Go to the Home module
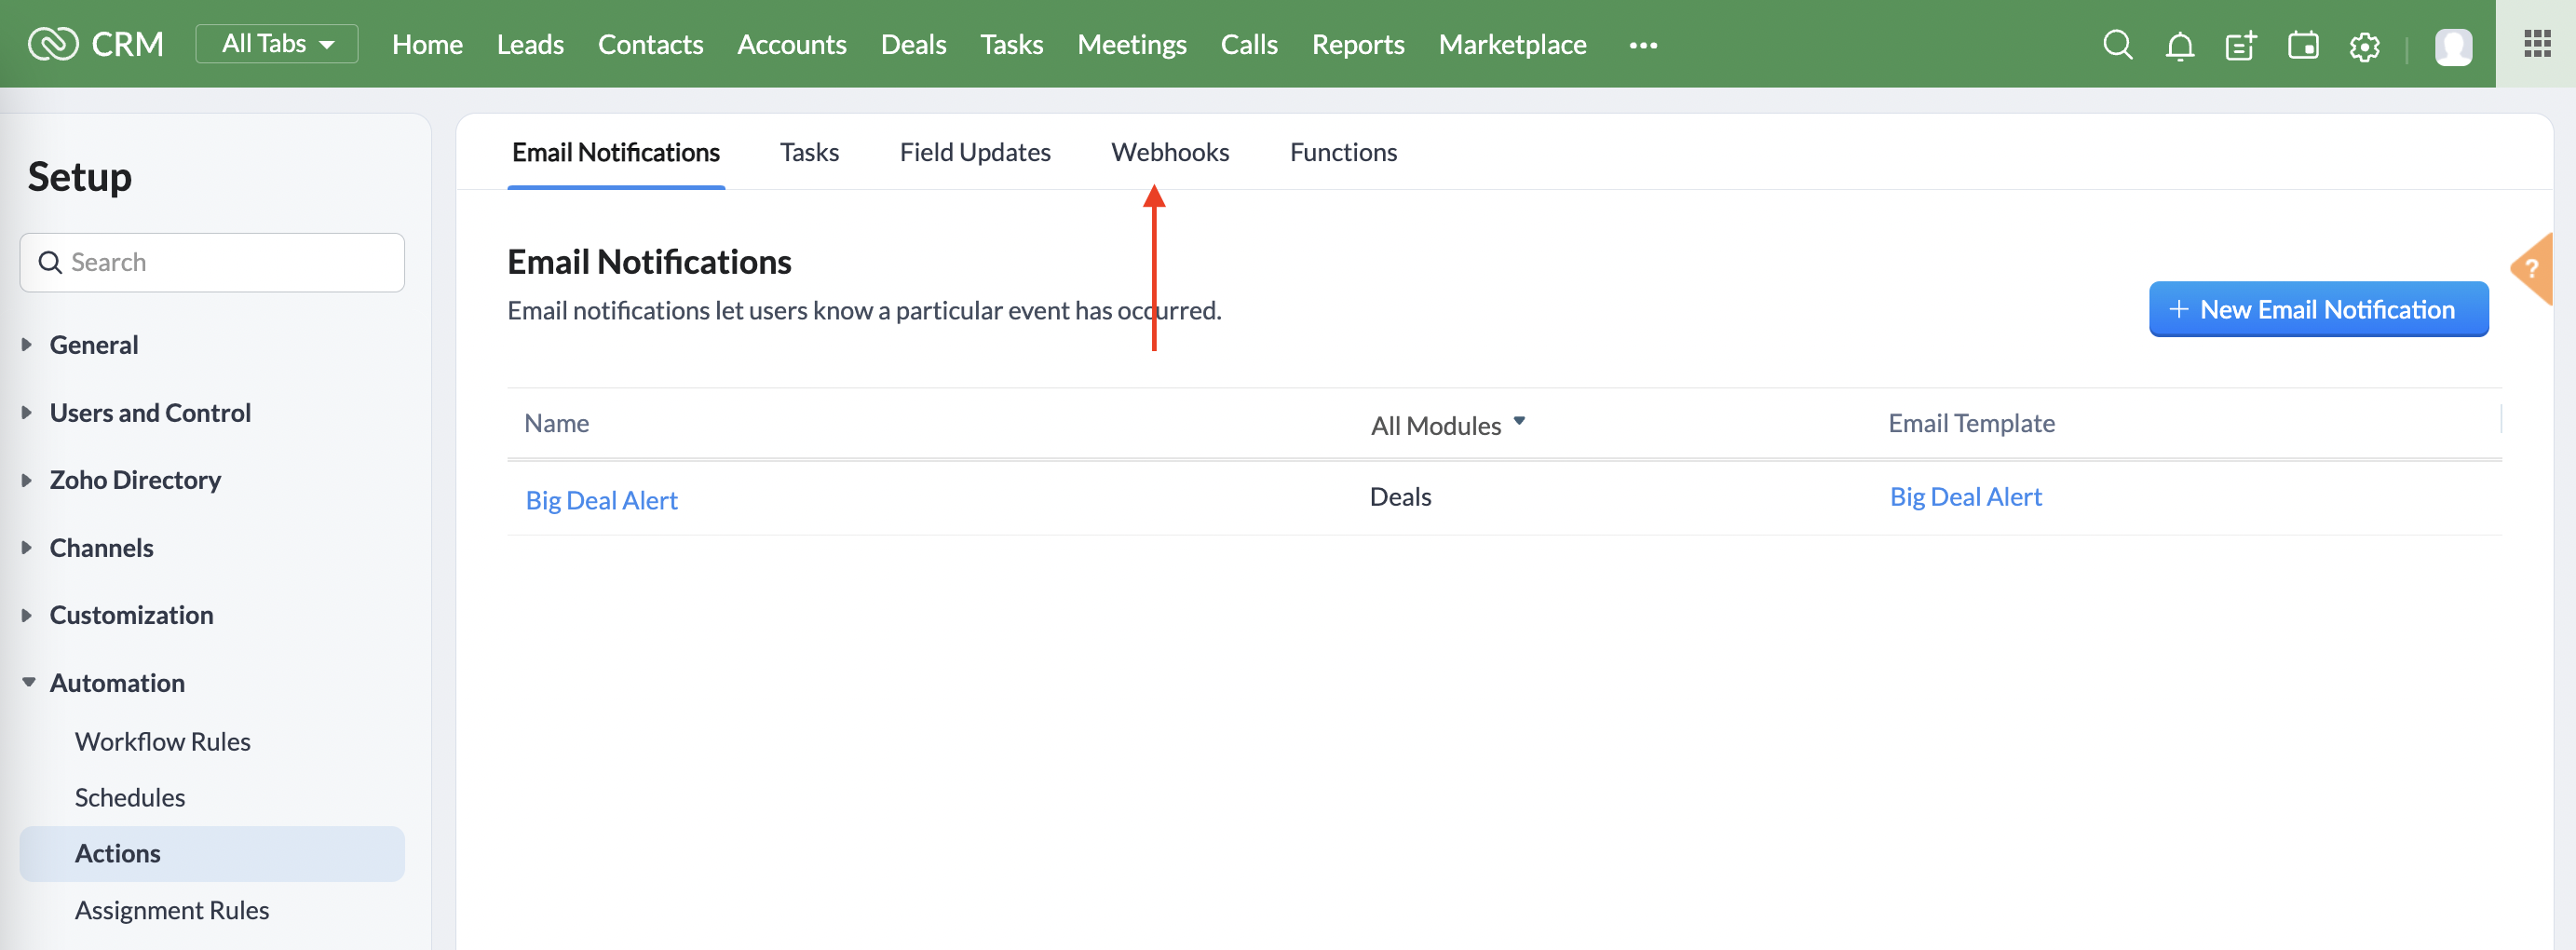 pyautogui.click(x=427, y=44)
